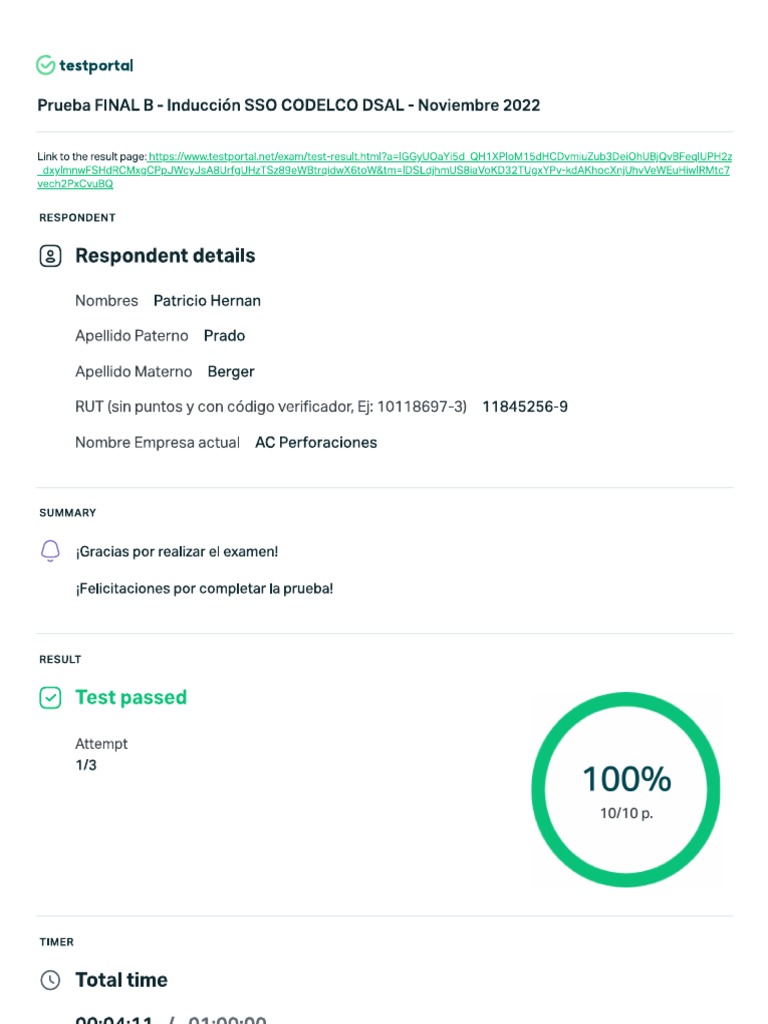Click the exam title Prueba FINAL B

(289, 105)
